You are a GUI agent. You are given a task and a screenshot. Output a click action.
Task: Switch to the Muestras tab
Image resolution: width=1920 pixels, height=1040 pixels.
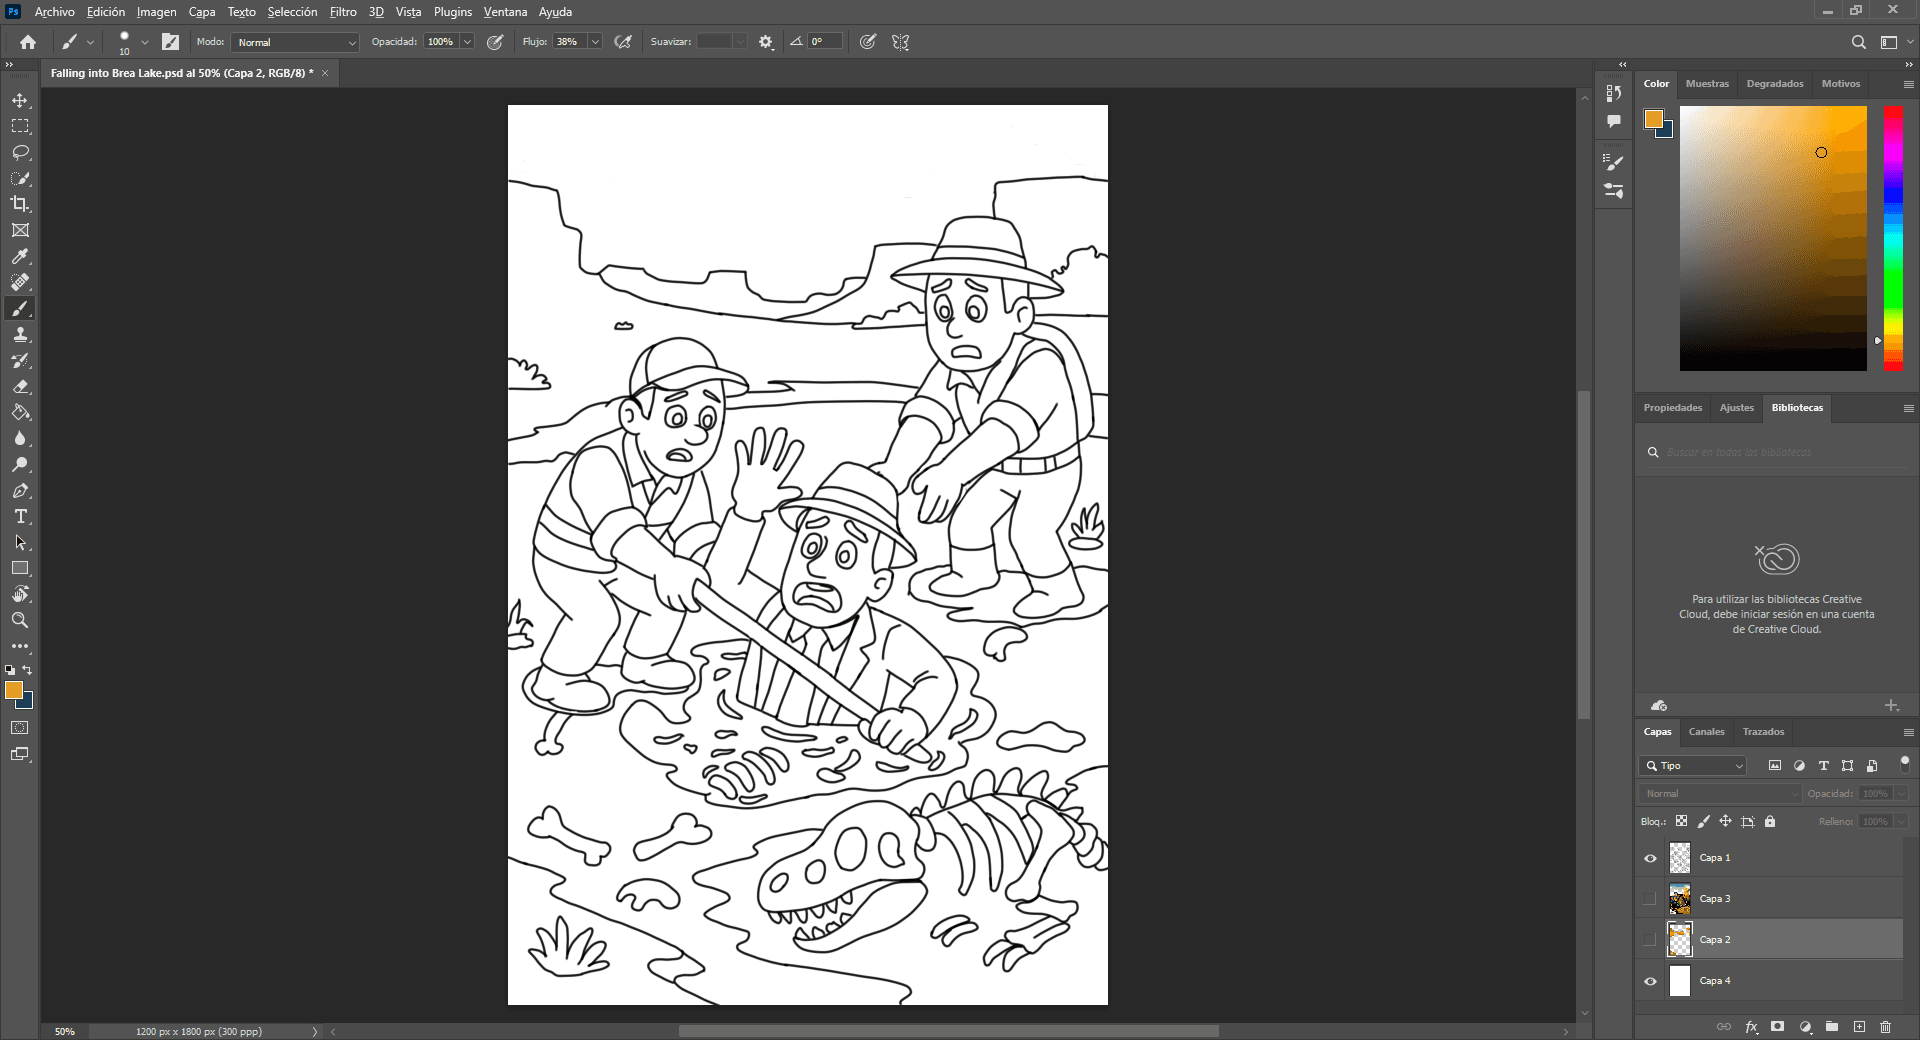click(1706, 84)
